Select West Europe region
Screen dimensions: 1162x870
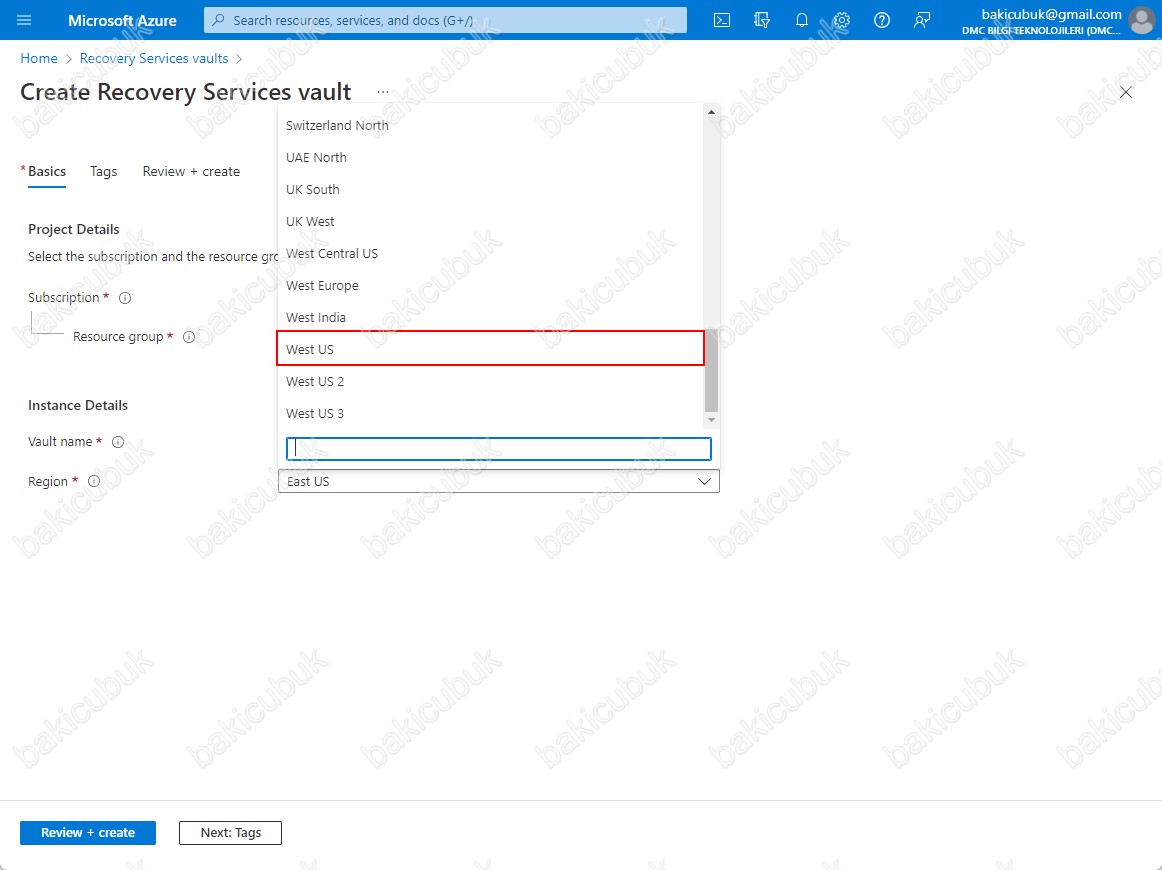pos(490,285)
